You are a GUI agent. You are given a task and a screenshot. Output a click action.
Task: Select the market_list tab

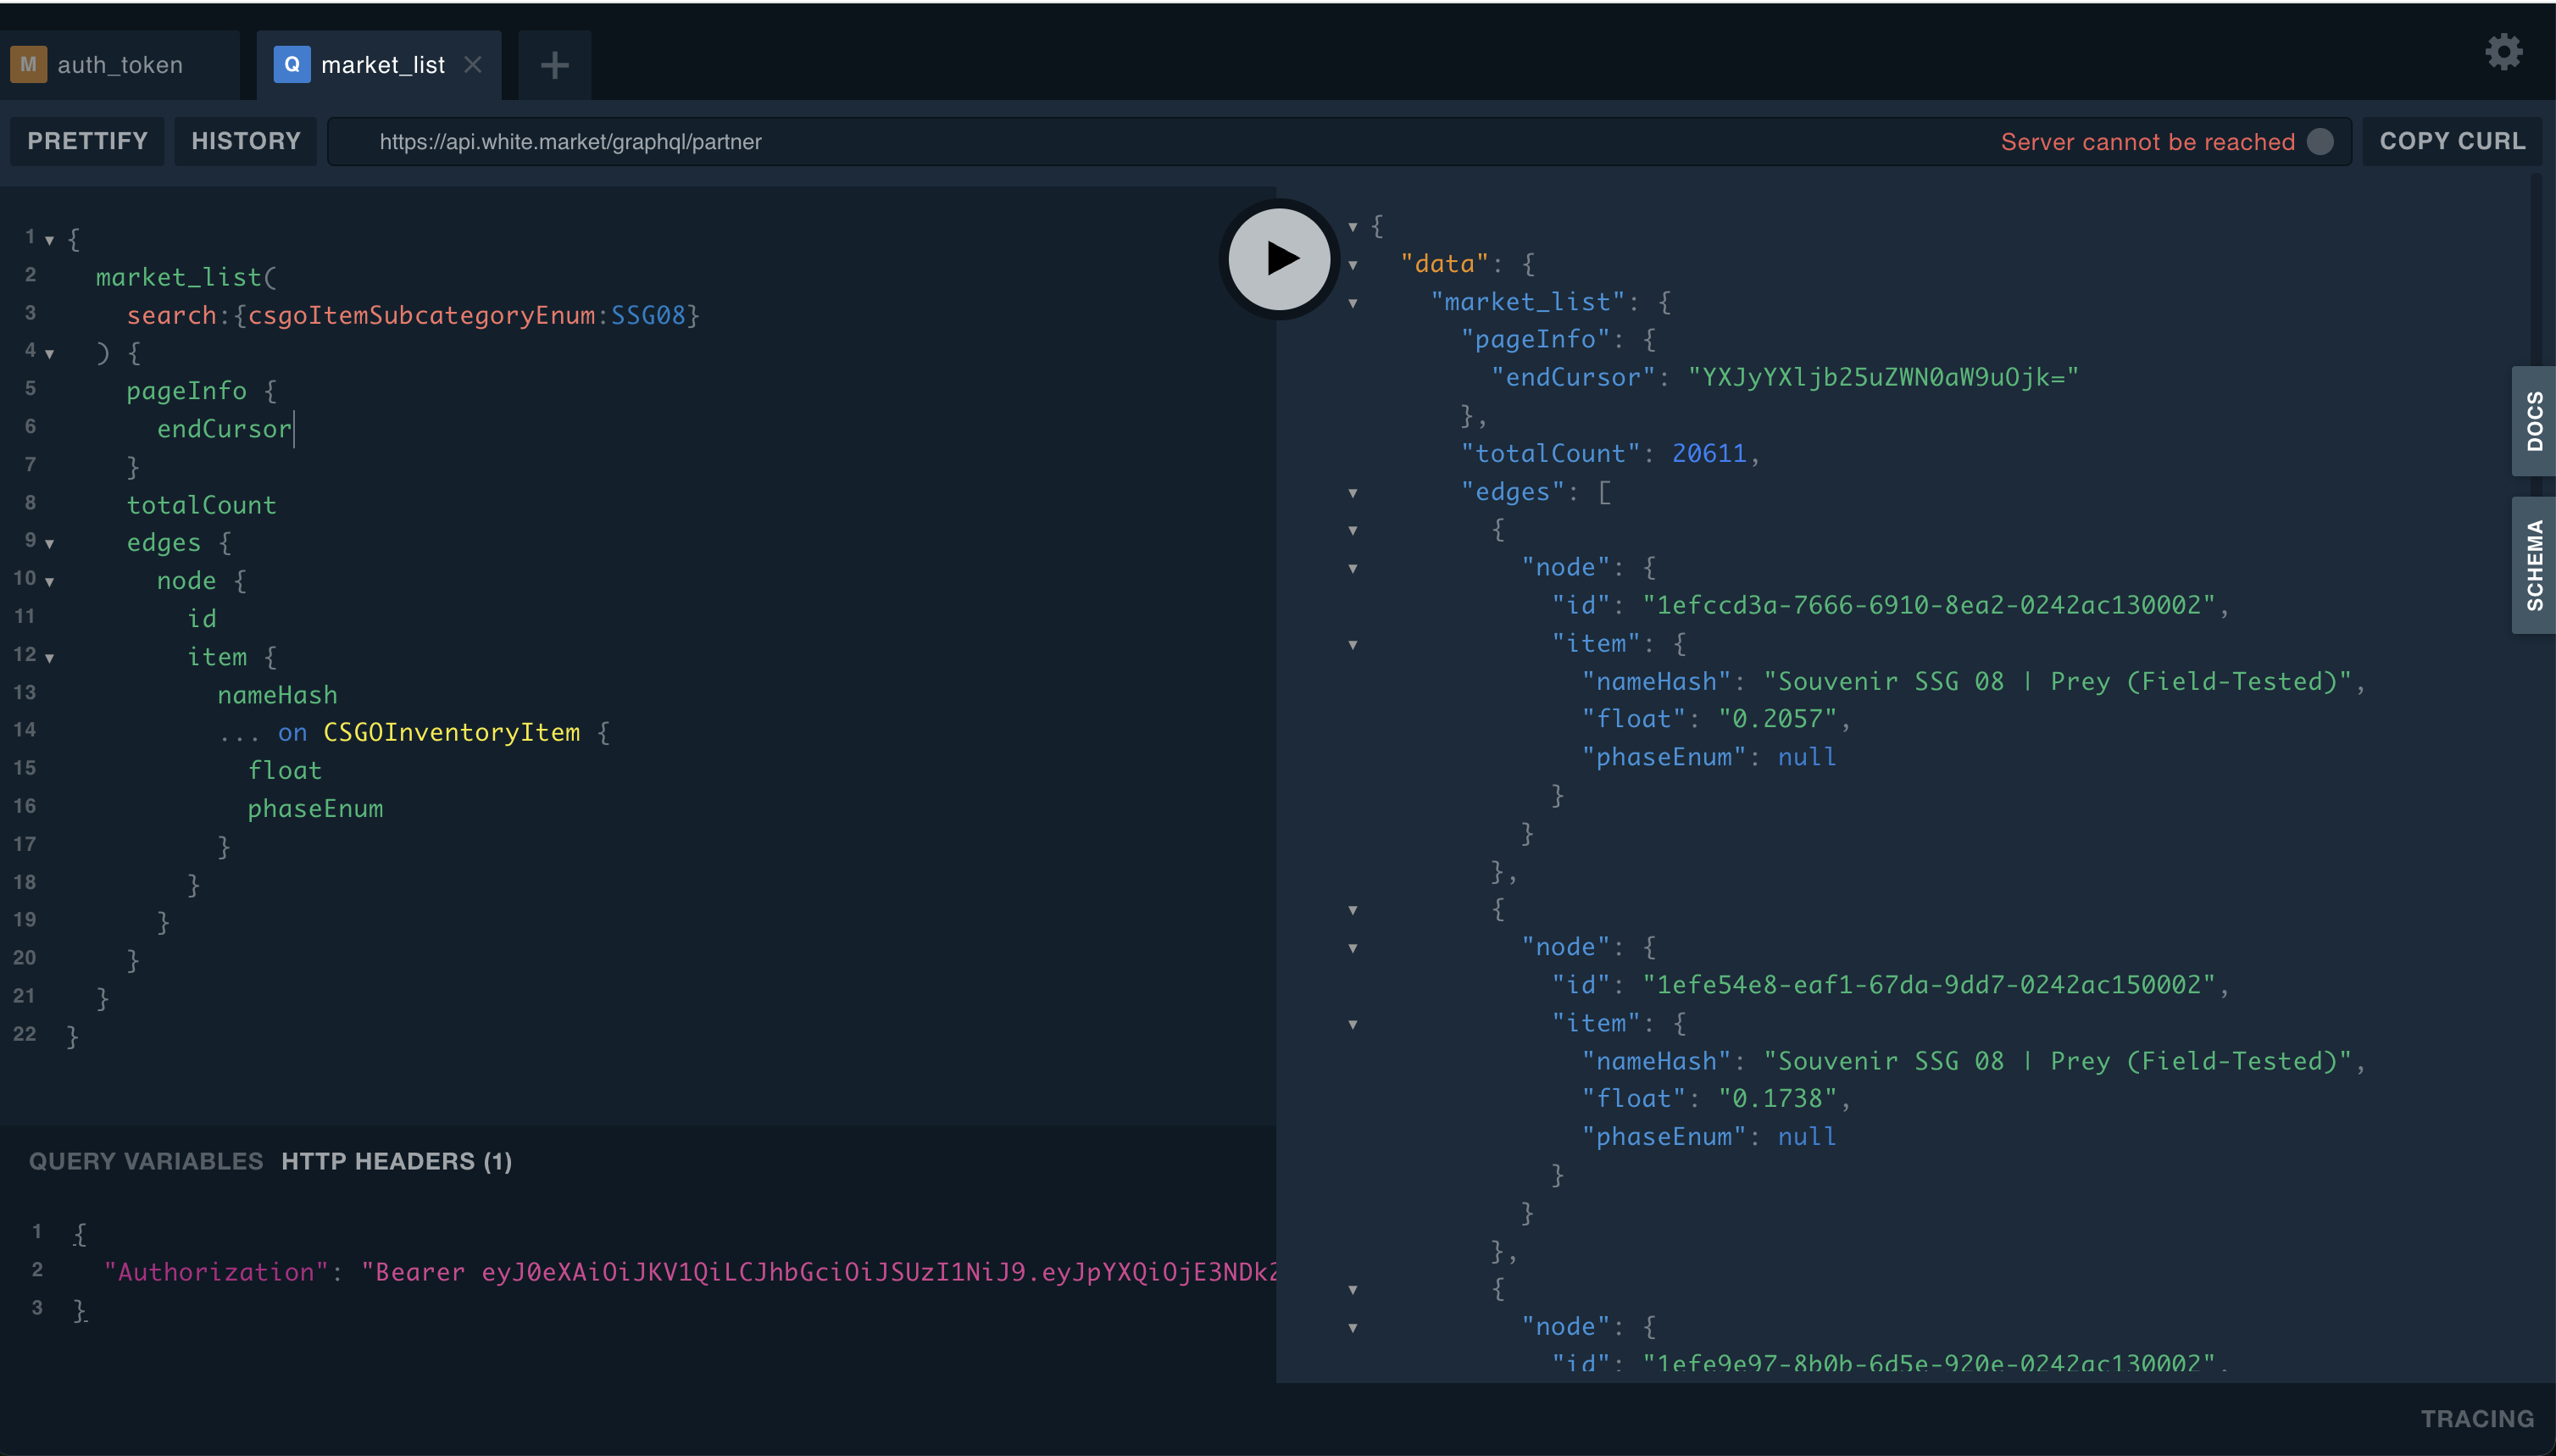click(x=378, y=65)
